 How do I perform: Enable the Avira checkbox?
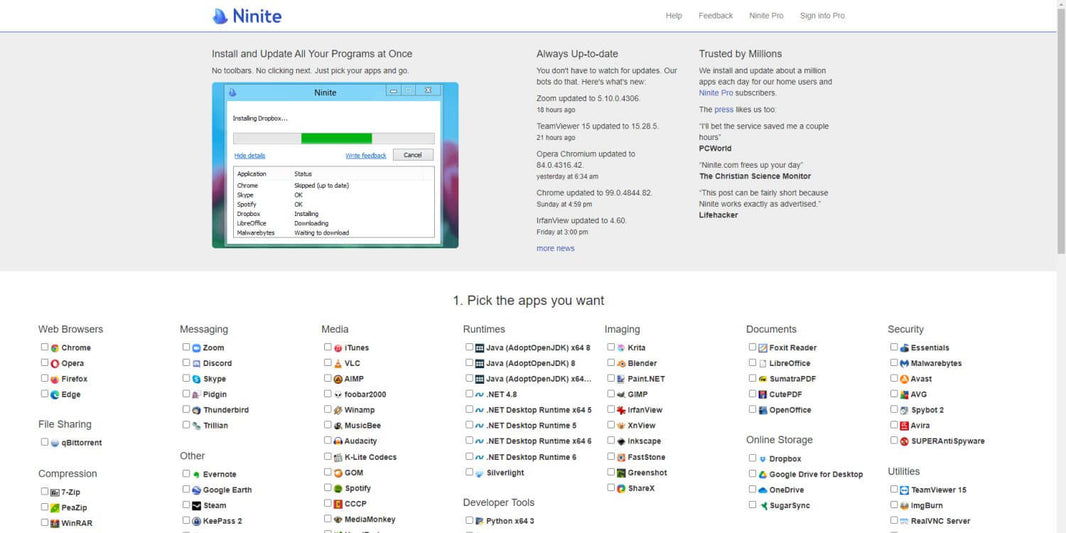click(x=894, y=425)
